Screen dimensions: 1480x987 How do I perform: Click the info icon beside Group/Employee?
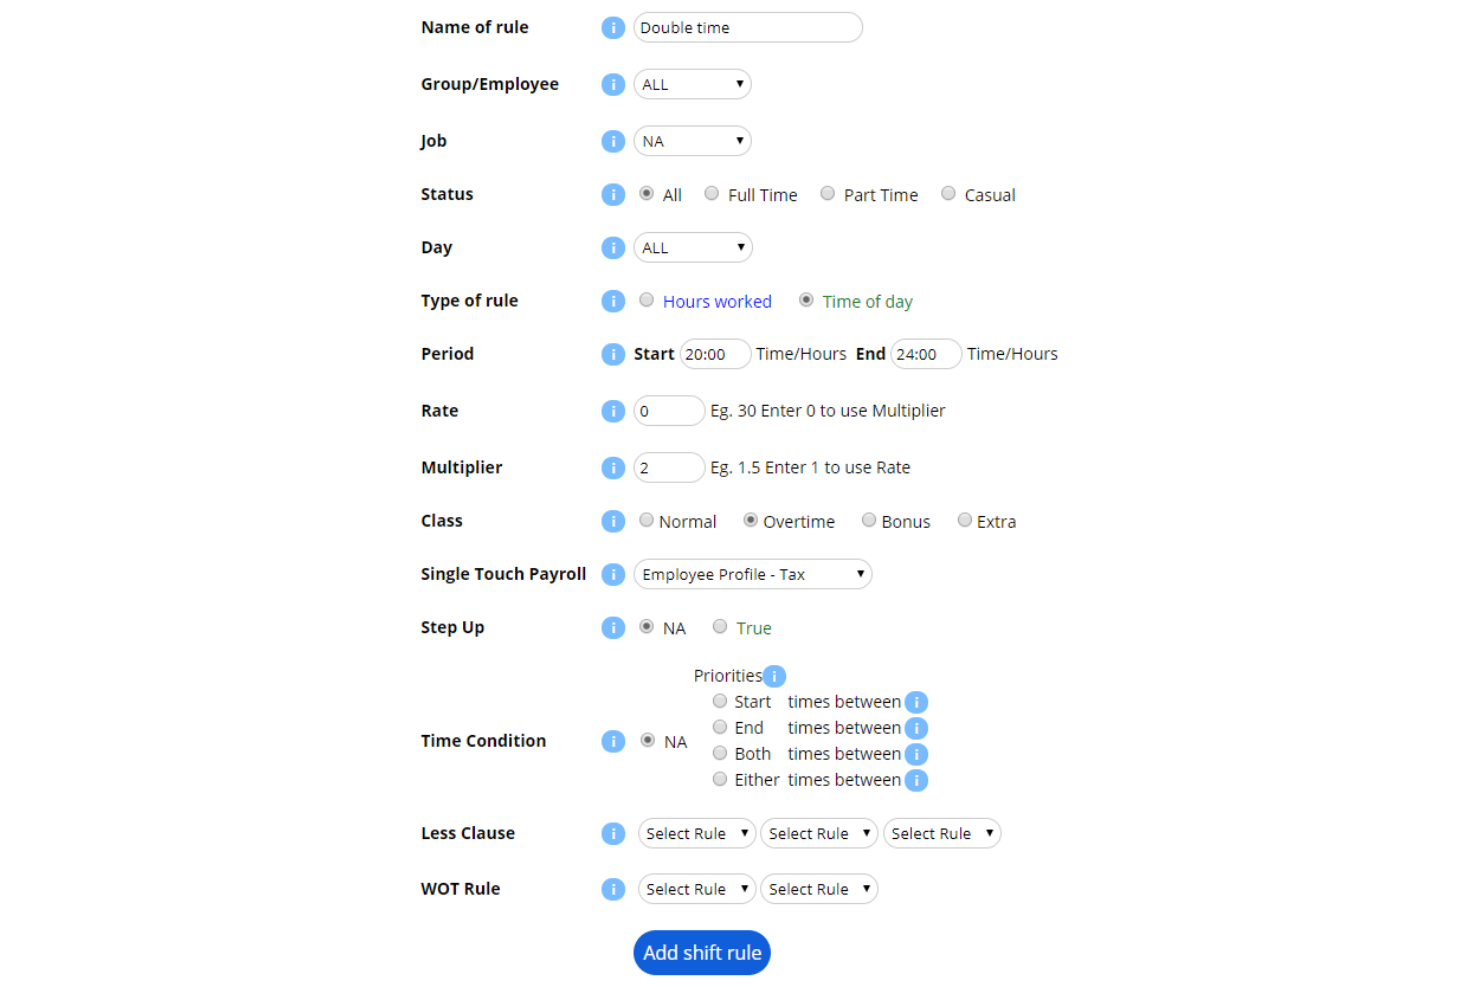tap(613, 85)
